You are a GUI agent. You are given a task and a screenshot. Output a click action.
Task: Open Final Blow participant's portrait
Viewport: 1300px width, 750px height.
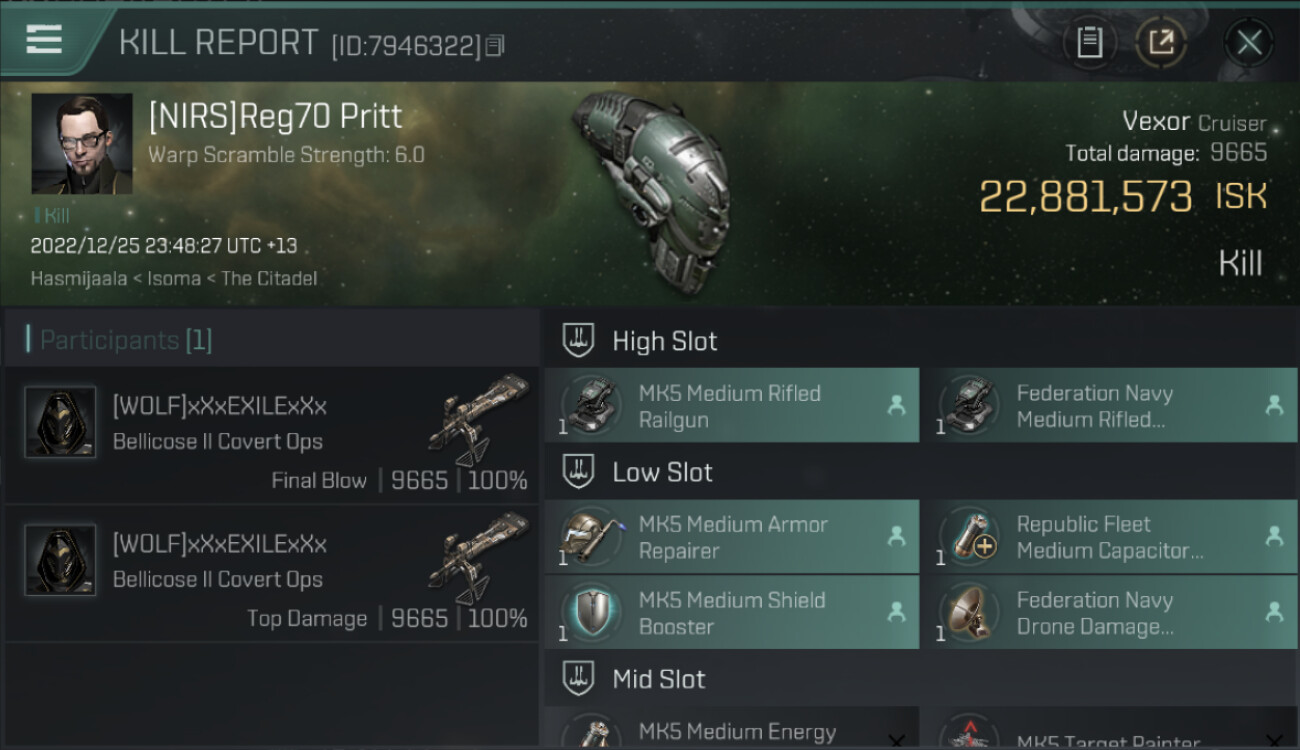click(x=60, y=422)
